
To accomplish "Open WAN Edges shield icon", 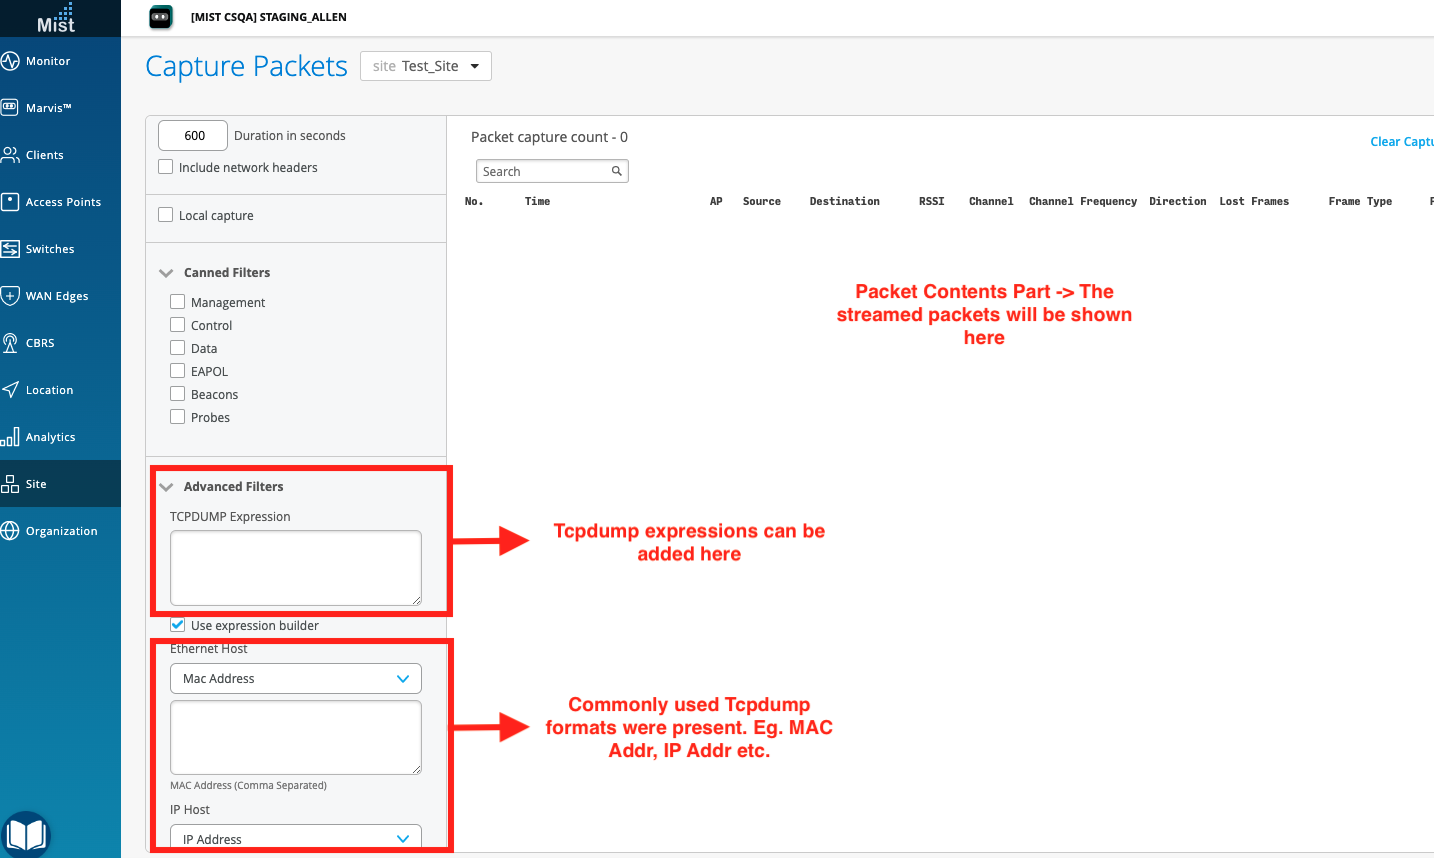I will pos(10,296).
